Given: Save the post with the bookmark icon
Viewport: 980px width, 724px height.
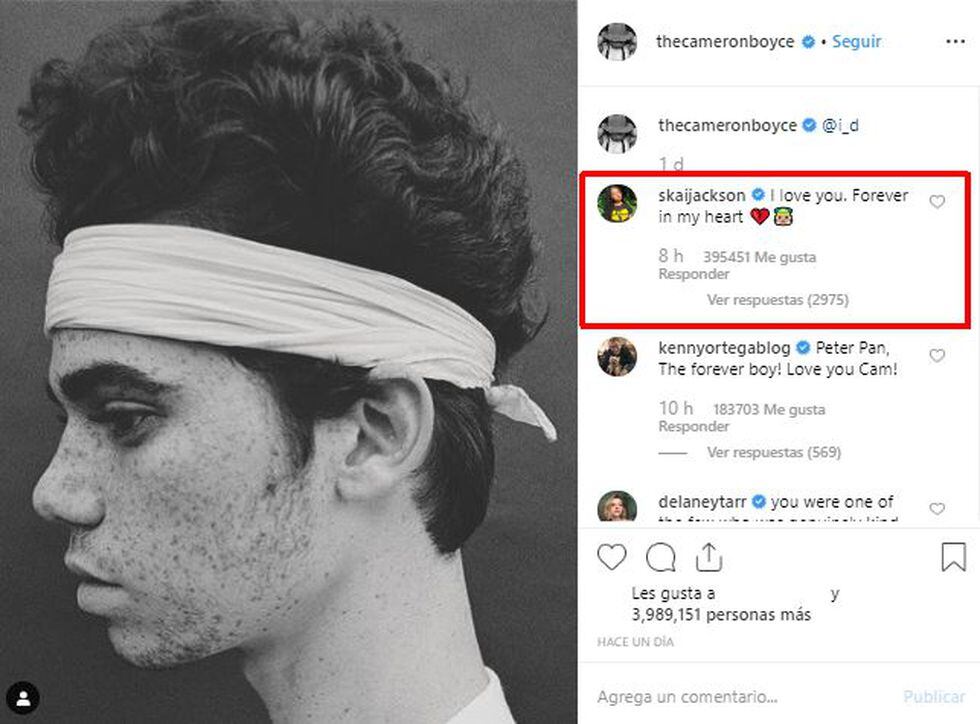Looking at the screenshot, I should click(954, 556).
